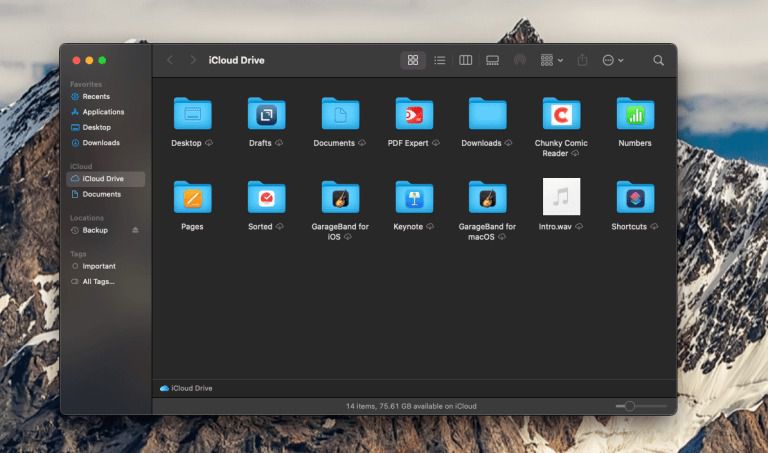Image resolution: width=768 pixels, height=453 pixels.
Task: Select Recents in the sidebar
Action: [96, 96]
